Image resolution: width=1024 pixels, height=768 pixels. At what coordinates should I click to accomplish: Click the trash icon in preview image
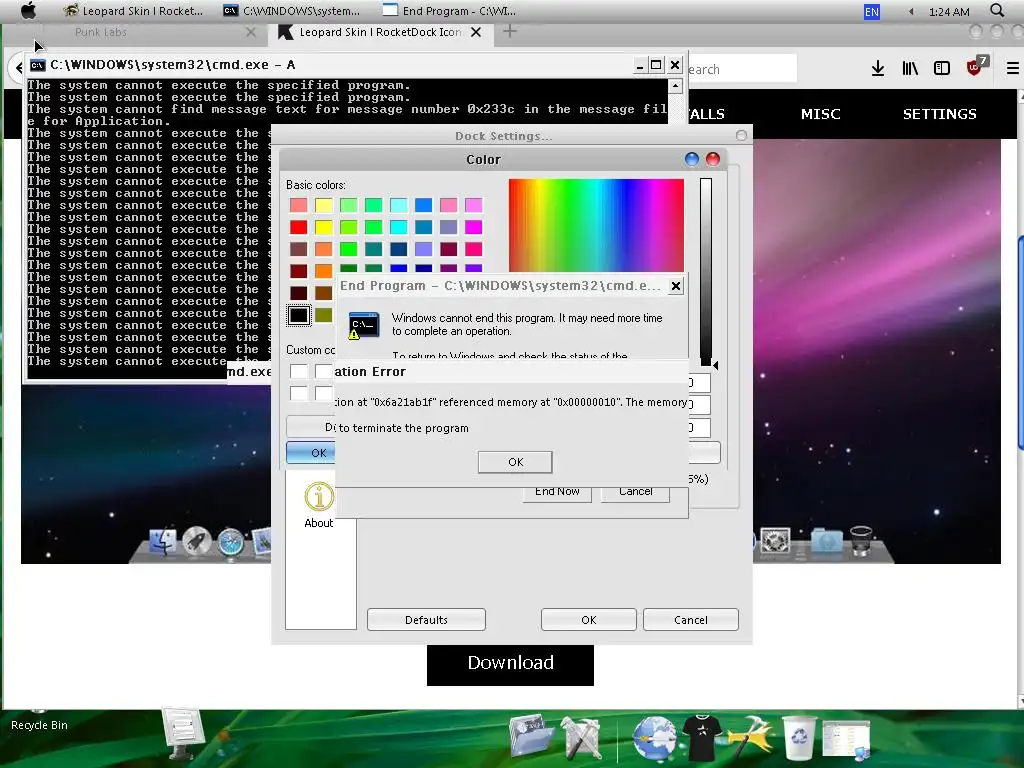861,541
